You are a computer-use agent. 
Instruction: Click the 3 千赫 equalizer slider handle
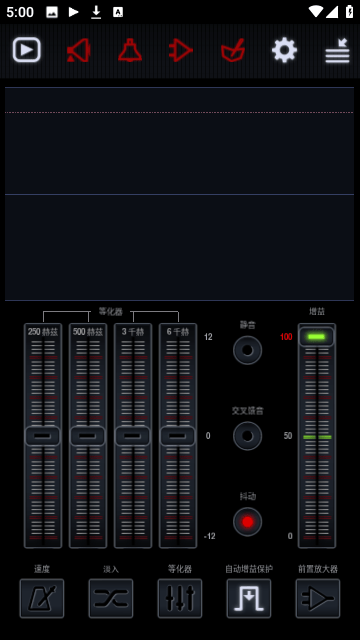(133, 436)
